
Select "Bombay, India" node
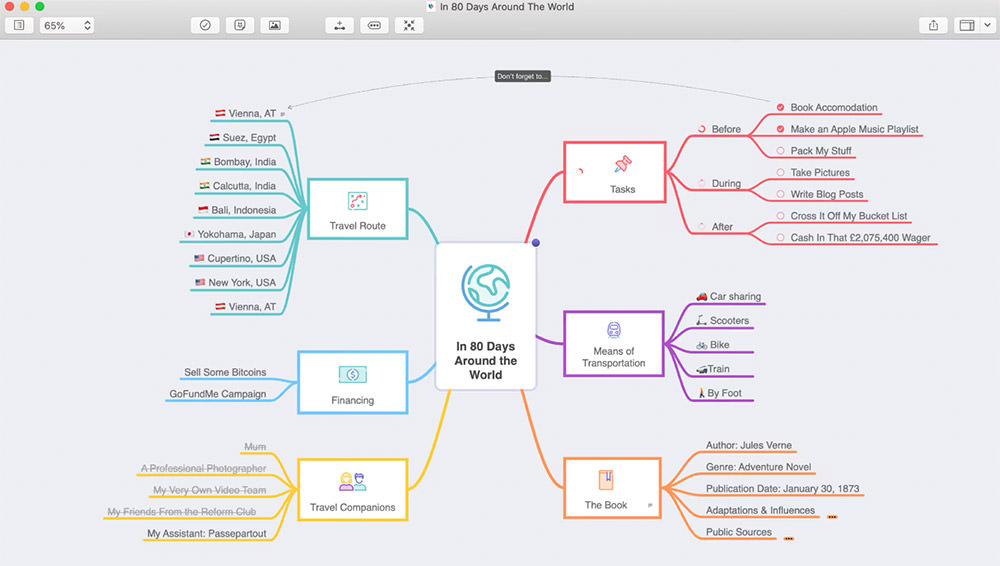point(245,161)
